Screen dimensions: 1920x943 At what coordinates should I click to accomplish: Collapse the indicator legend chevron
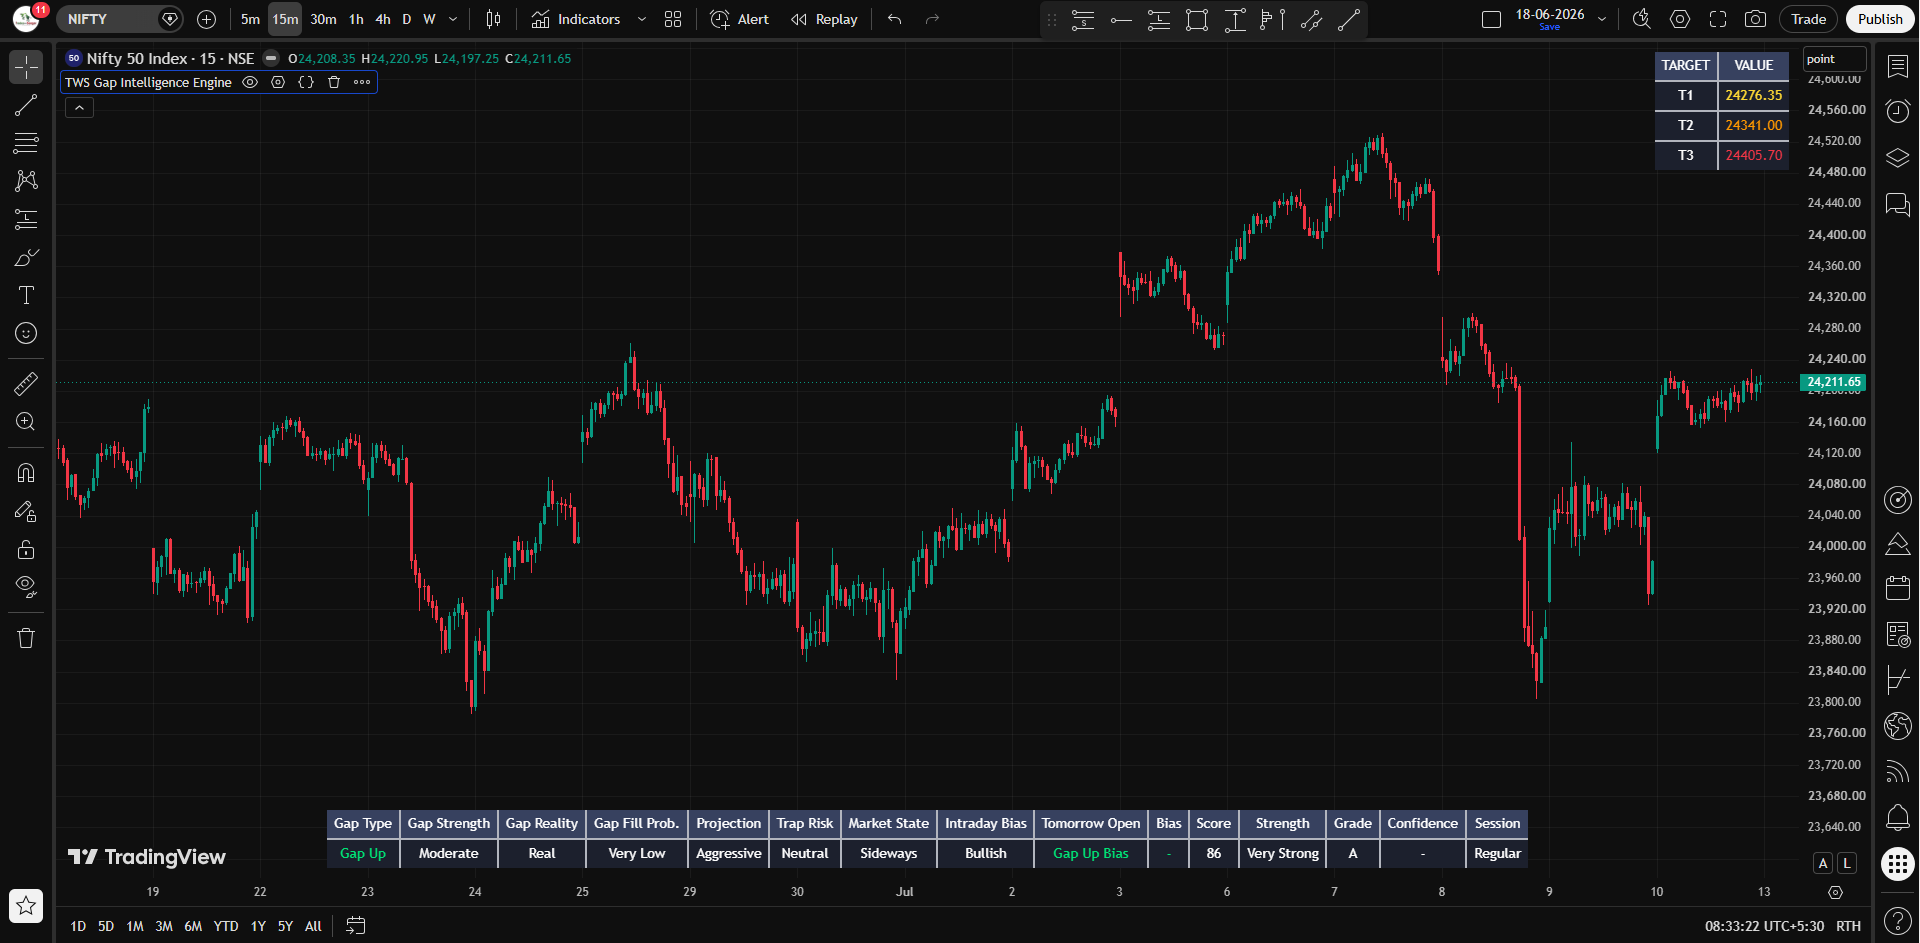pos(80,107)
